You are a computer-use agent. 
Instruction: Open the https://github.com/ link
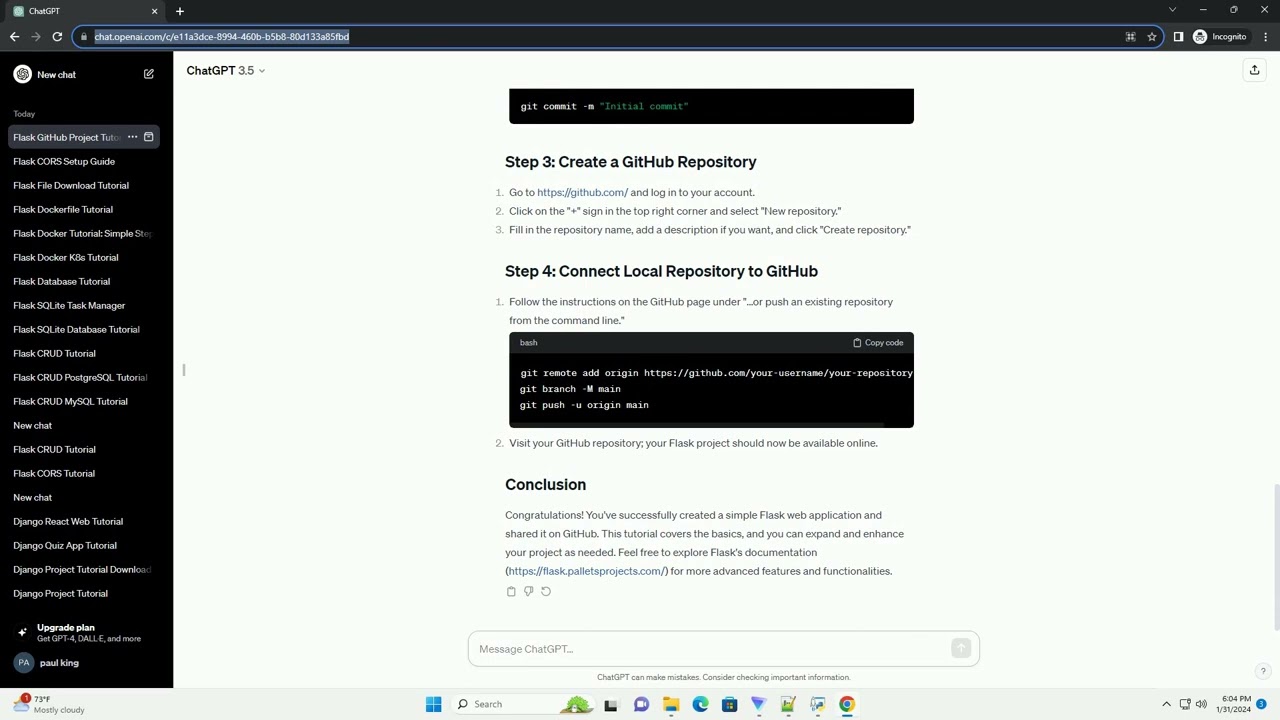[582, 192]
